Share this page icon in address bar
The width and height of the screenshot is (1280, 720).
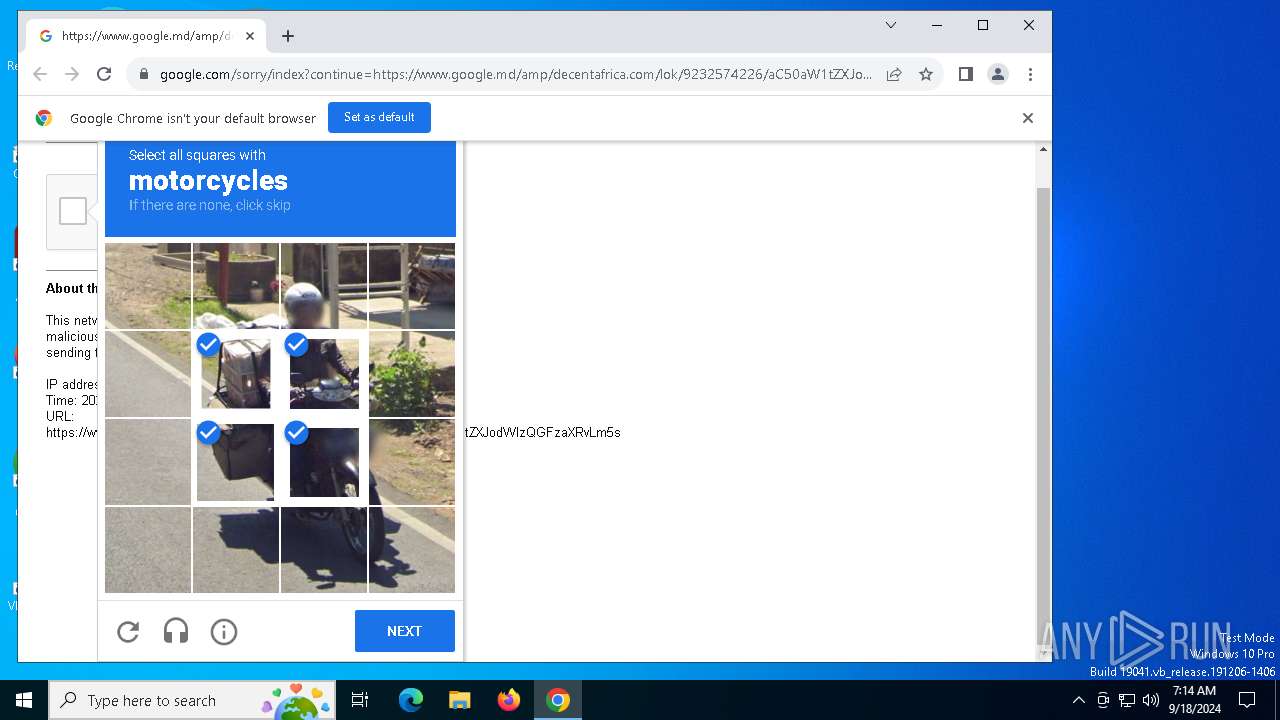(x=894, y=74)
